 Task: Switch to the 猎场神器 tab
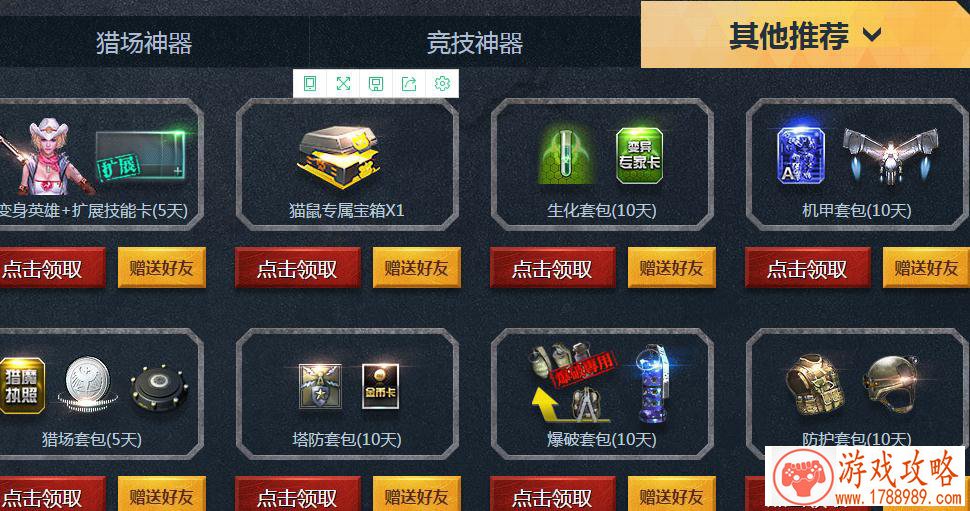[x=144, y=43]
